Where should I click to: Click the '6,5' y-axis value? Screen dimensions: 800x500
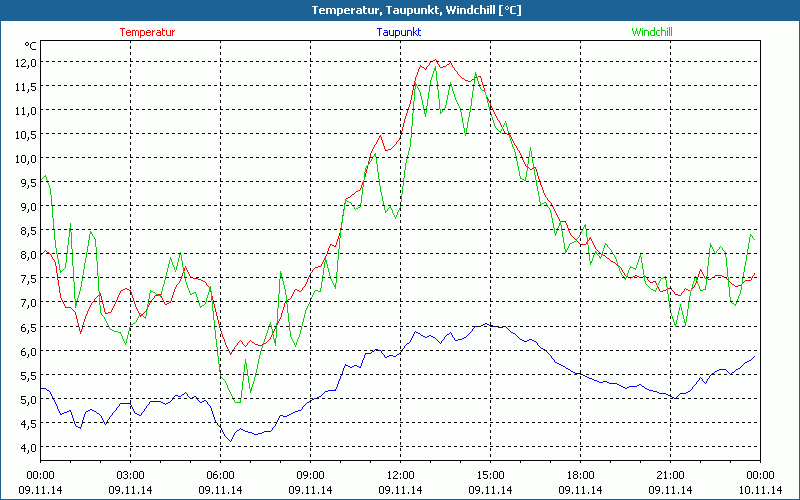[30, 328]
